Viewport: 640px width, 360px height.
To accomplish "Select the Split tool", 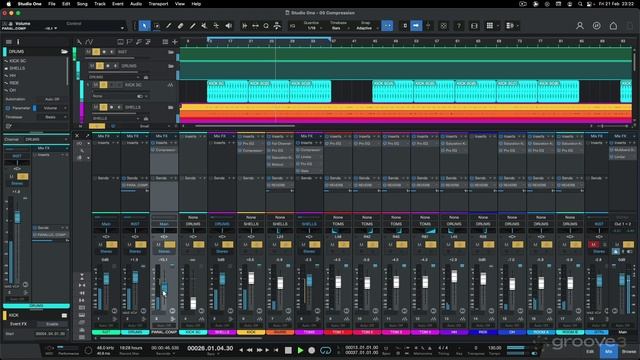I will (169, 26).
